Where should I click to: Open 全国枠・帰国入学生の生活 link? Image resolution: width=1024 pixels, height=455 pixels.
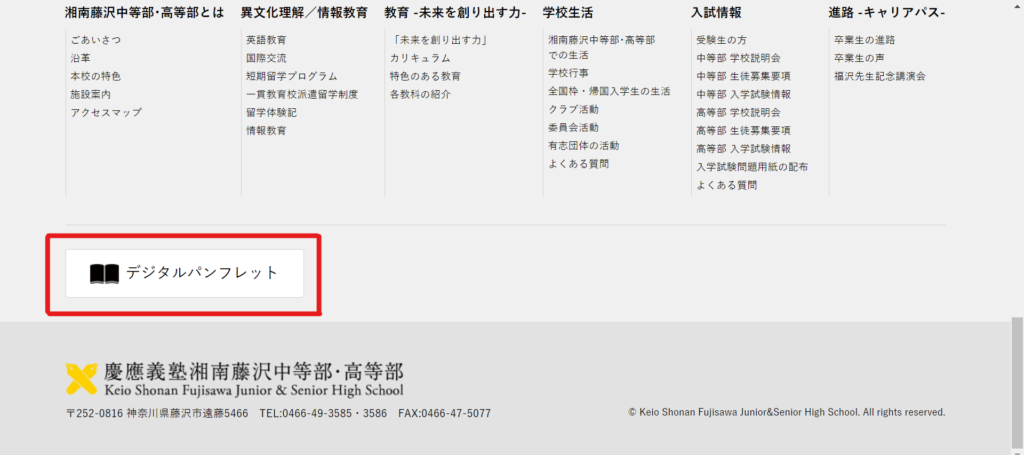click(609, 91)
